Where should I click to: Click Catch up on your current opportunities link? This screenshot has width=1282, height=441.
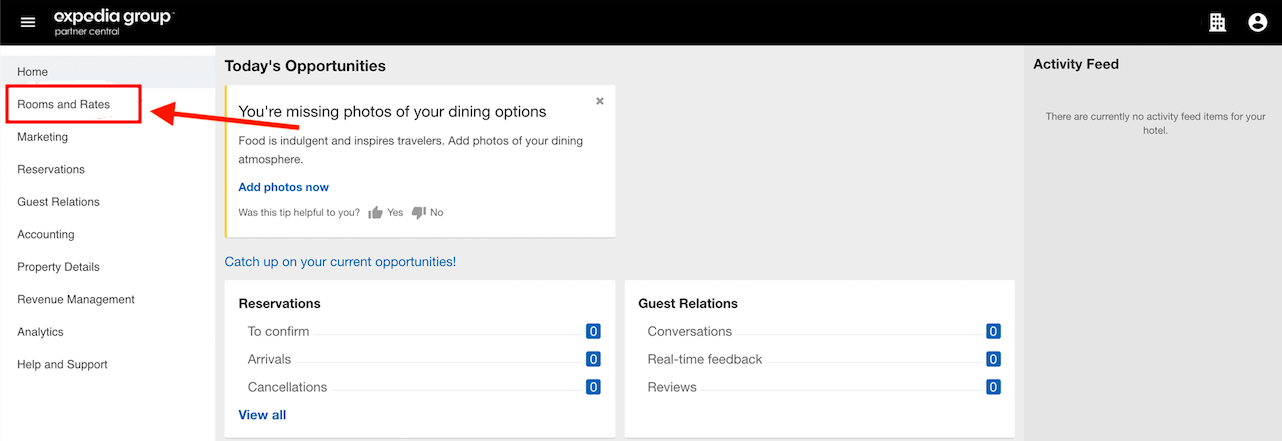click(x=340, y=262)
